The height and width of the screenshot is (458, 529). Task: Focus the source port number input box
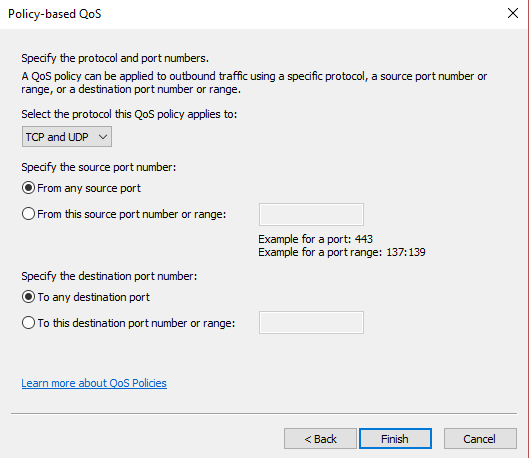coord(311,214)
